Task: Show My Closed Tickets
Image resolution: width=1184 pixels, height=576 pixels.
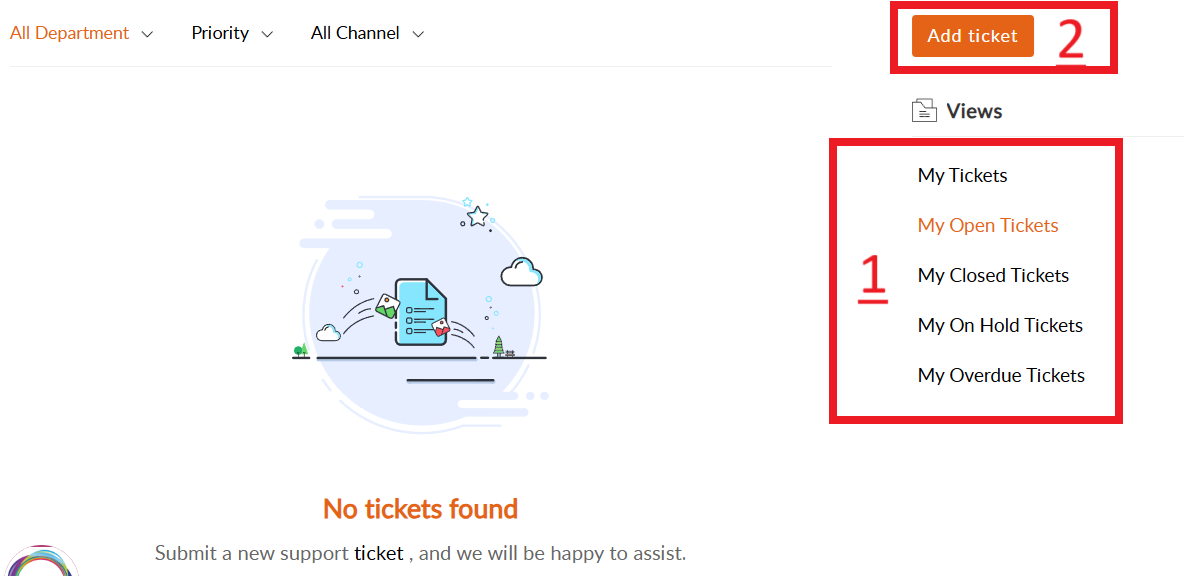Action: tap(993, 276)
